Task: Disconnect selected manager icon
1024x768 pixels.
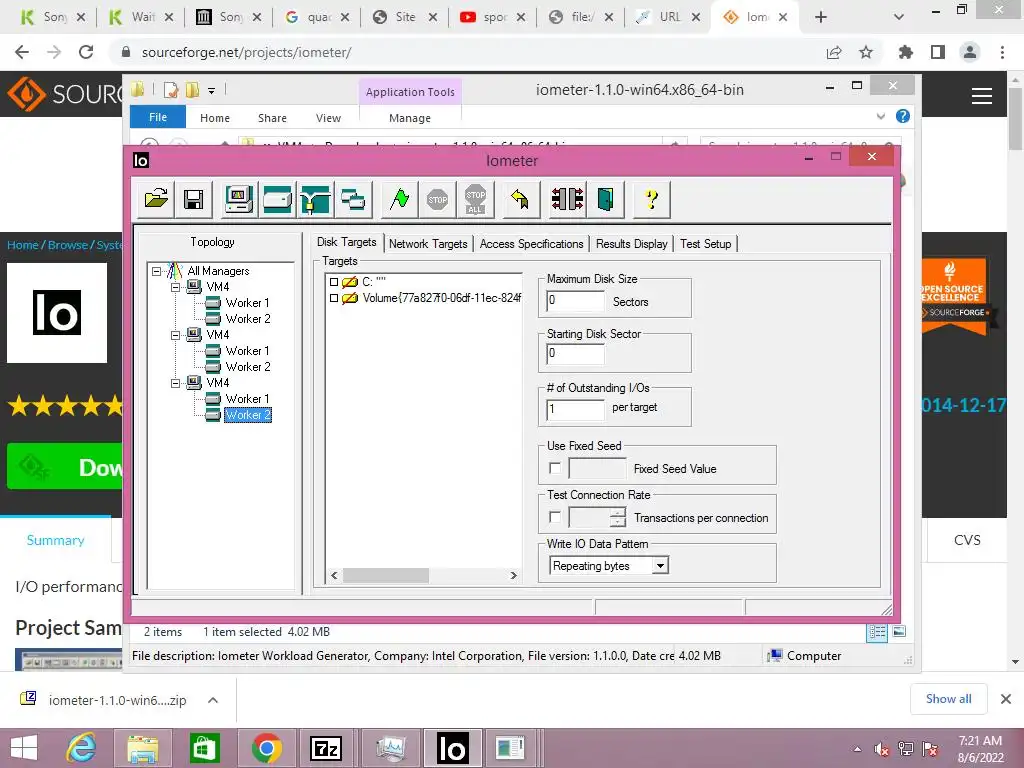Action: pyautogui.click(x=568, y=199)
